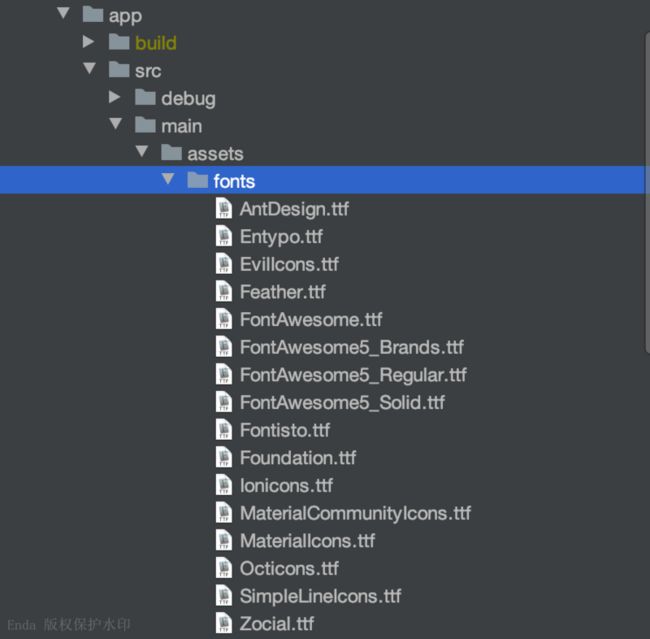This screenshot has width=650, height=639.
Task: Click the fonts folder icon
Action: click(197, 180)
